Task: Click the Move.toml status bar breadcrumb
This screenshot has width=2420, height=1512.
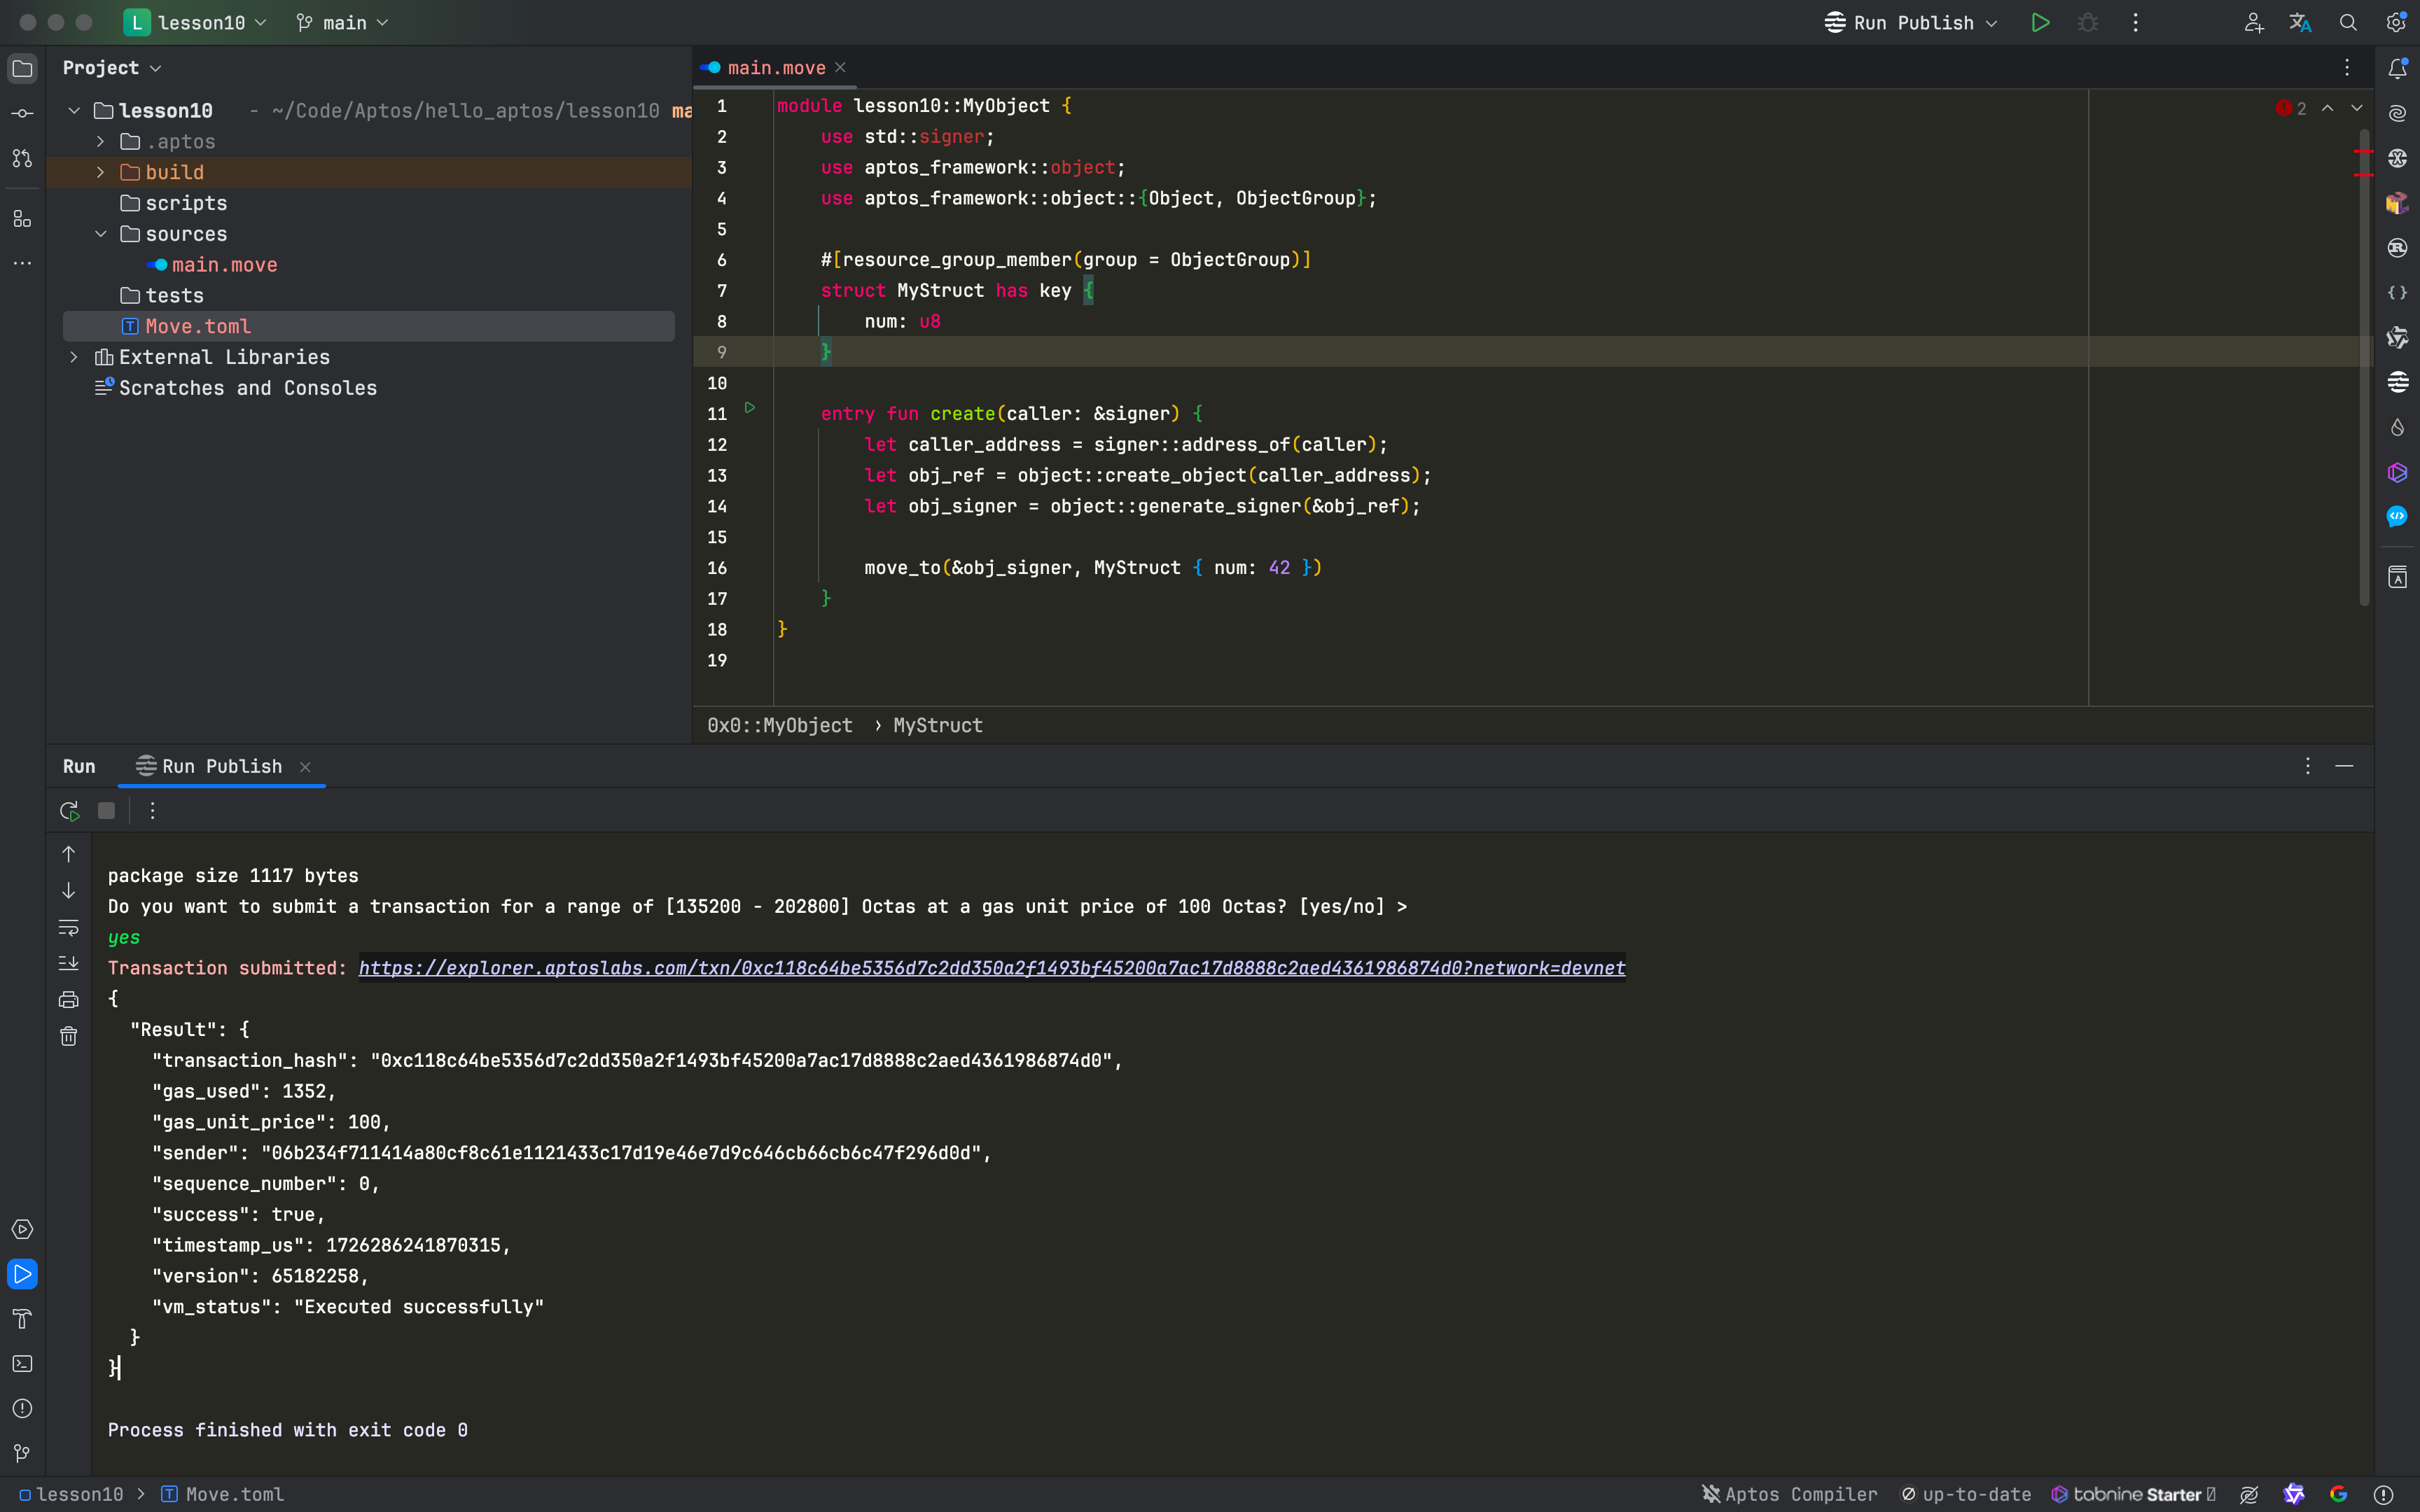Action: [x=223, y=1494]
